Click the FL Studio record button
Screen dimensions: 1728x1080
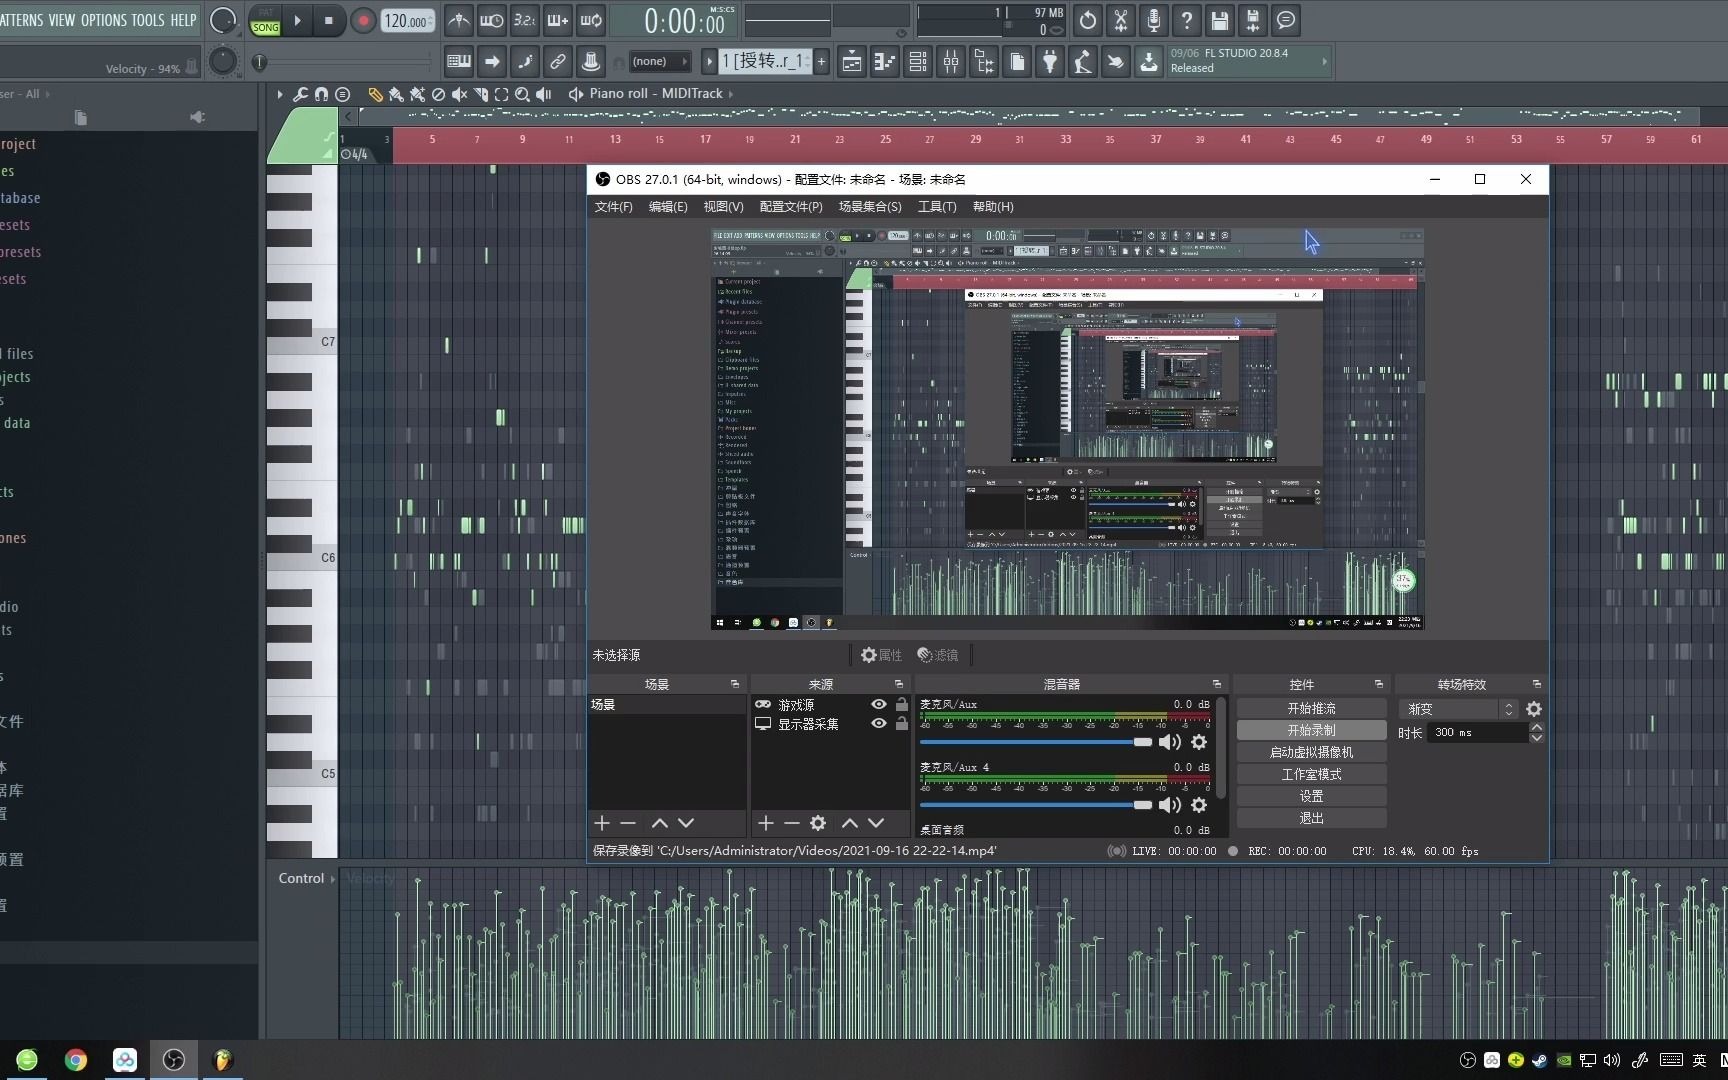[363, 20]
